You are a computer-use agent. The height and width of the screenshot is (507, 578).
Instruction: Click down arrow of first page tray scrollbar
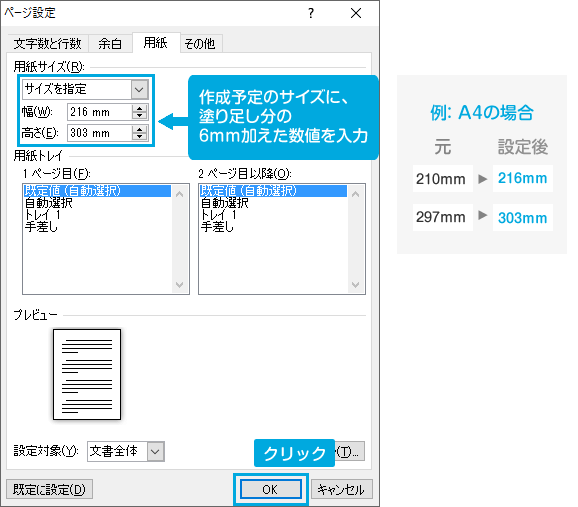tap(180, 285)
